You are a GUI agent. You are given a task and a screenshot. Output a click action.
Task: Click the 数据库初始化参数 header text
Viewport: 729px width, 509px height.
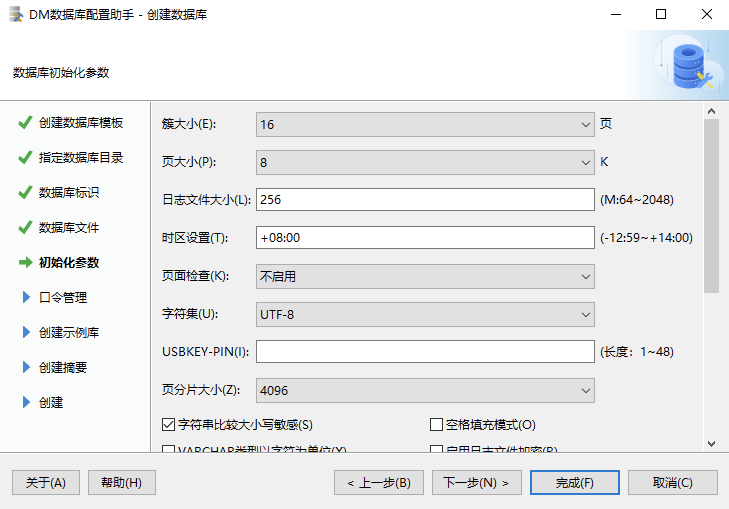61,73
